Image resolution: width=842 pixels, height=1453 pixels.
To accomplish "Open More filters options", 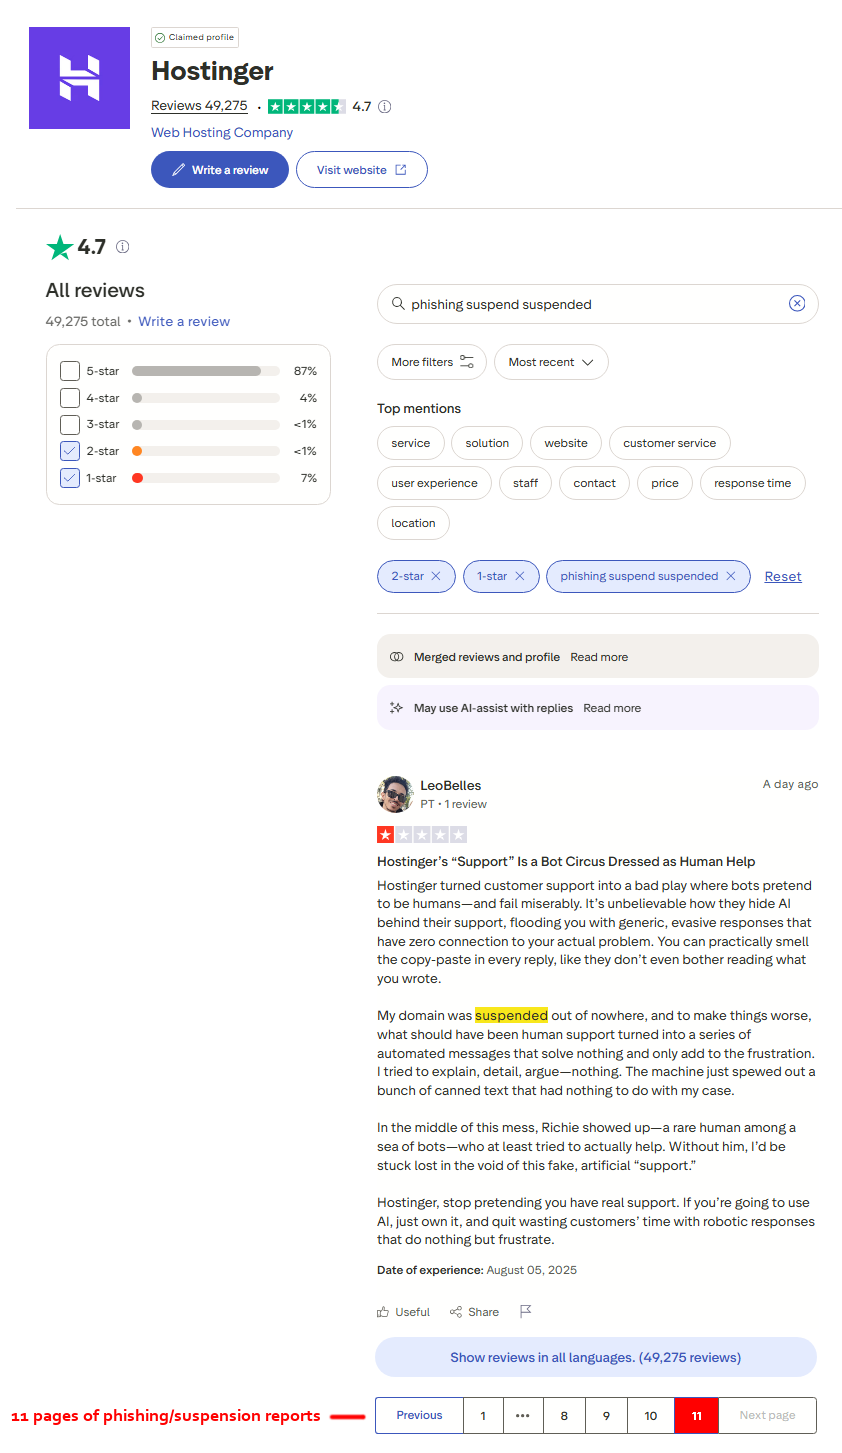I will tap(432, 362).
